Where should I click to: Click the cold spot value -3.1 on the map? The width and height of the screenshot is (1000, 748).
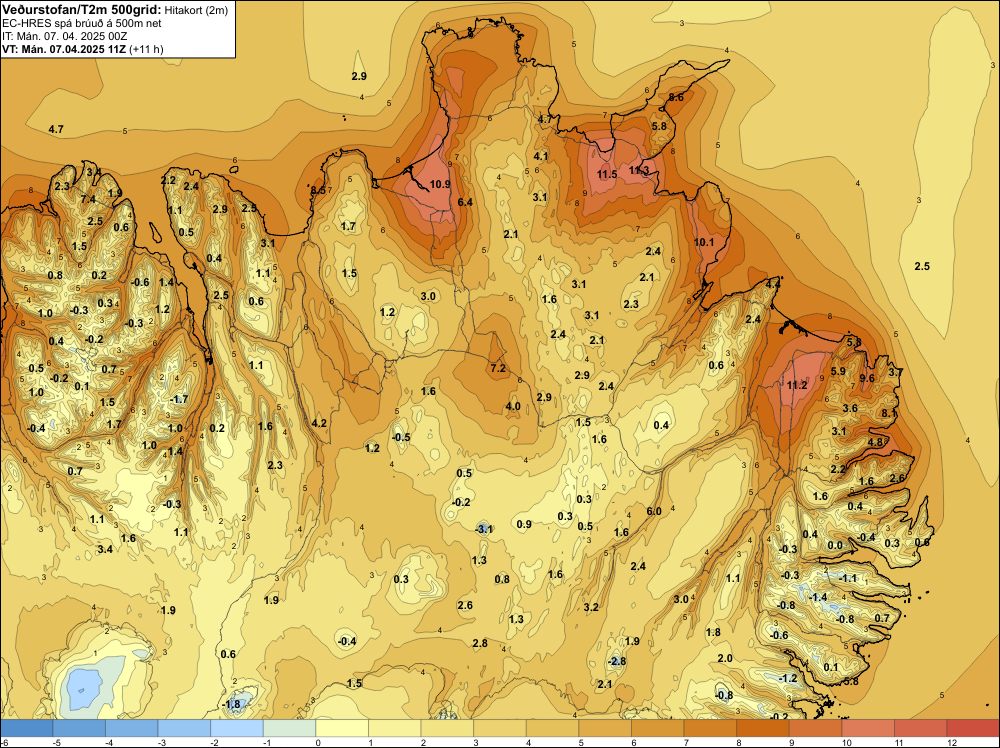point(485,529)
